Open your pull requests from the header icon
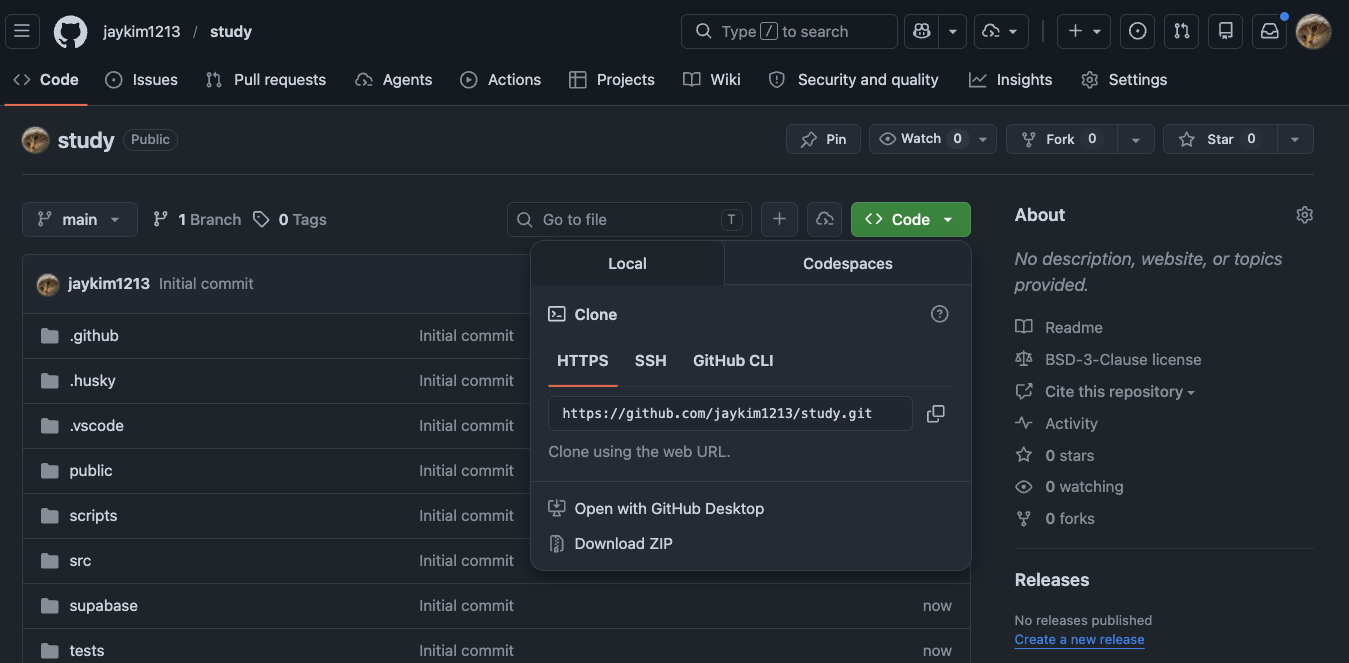 click(x=1181, y=32)
